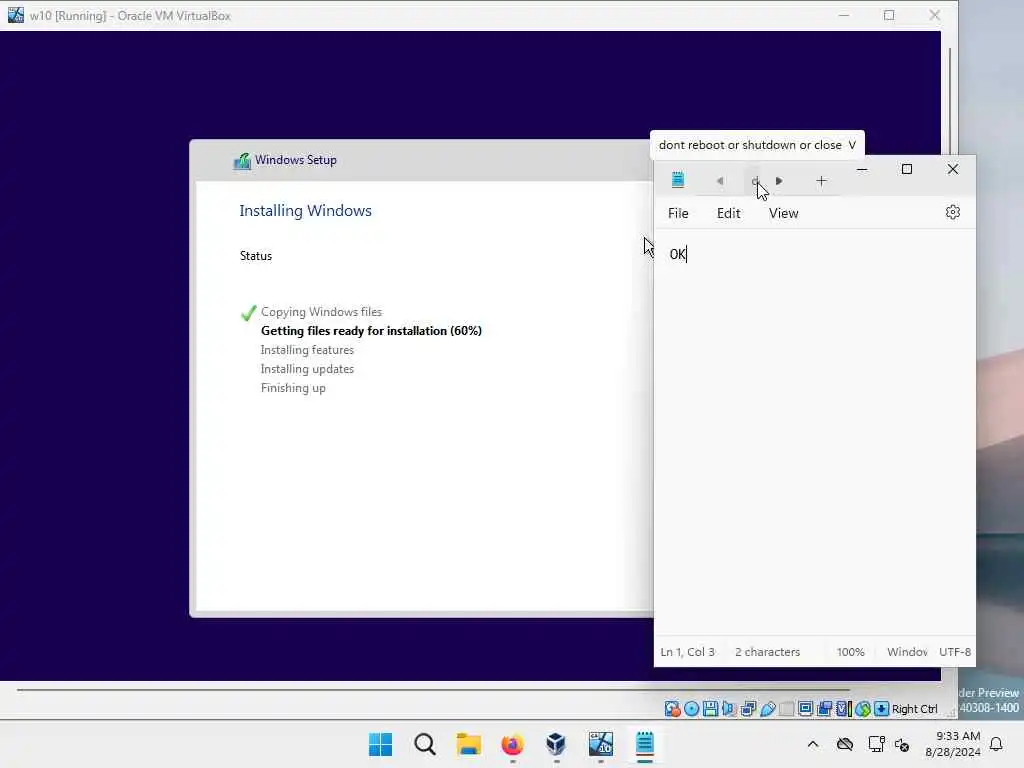This screenshot has width=1024, height=768.
Task: Click the audio indicator in VirtualBox status bar
Action: click(729, 709)
